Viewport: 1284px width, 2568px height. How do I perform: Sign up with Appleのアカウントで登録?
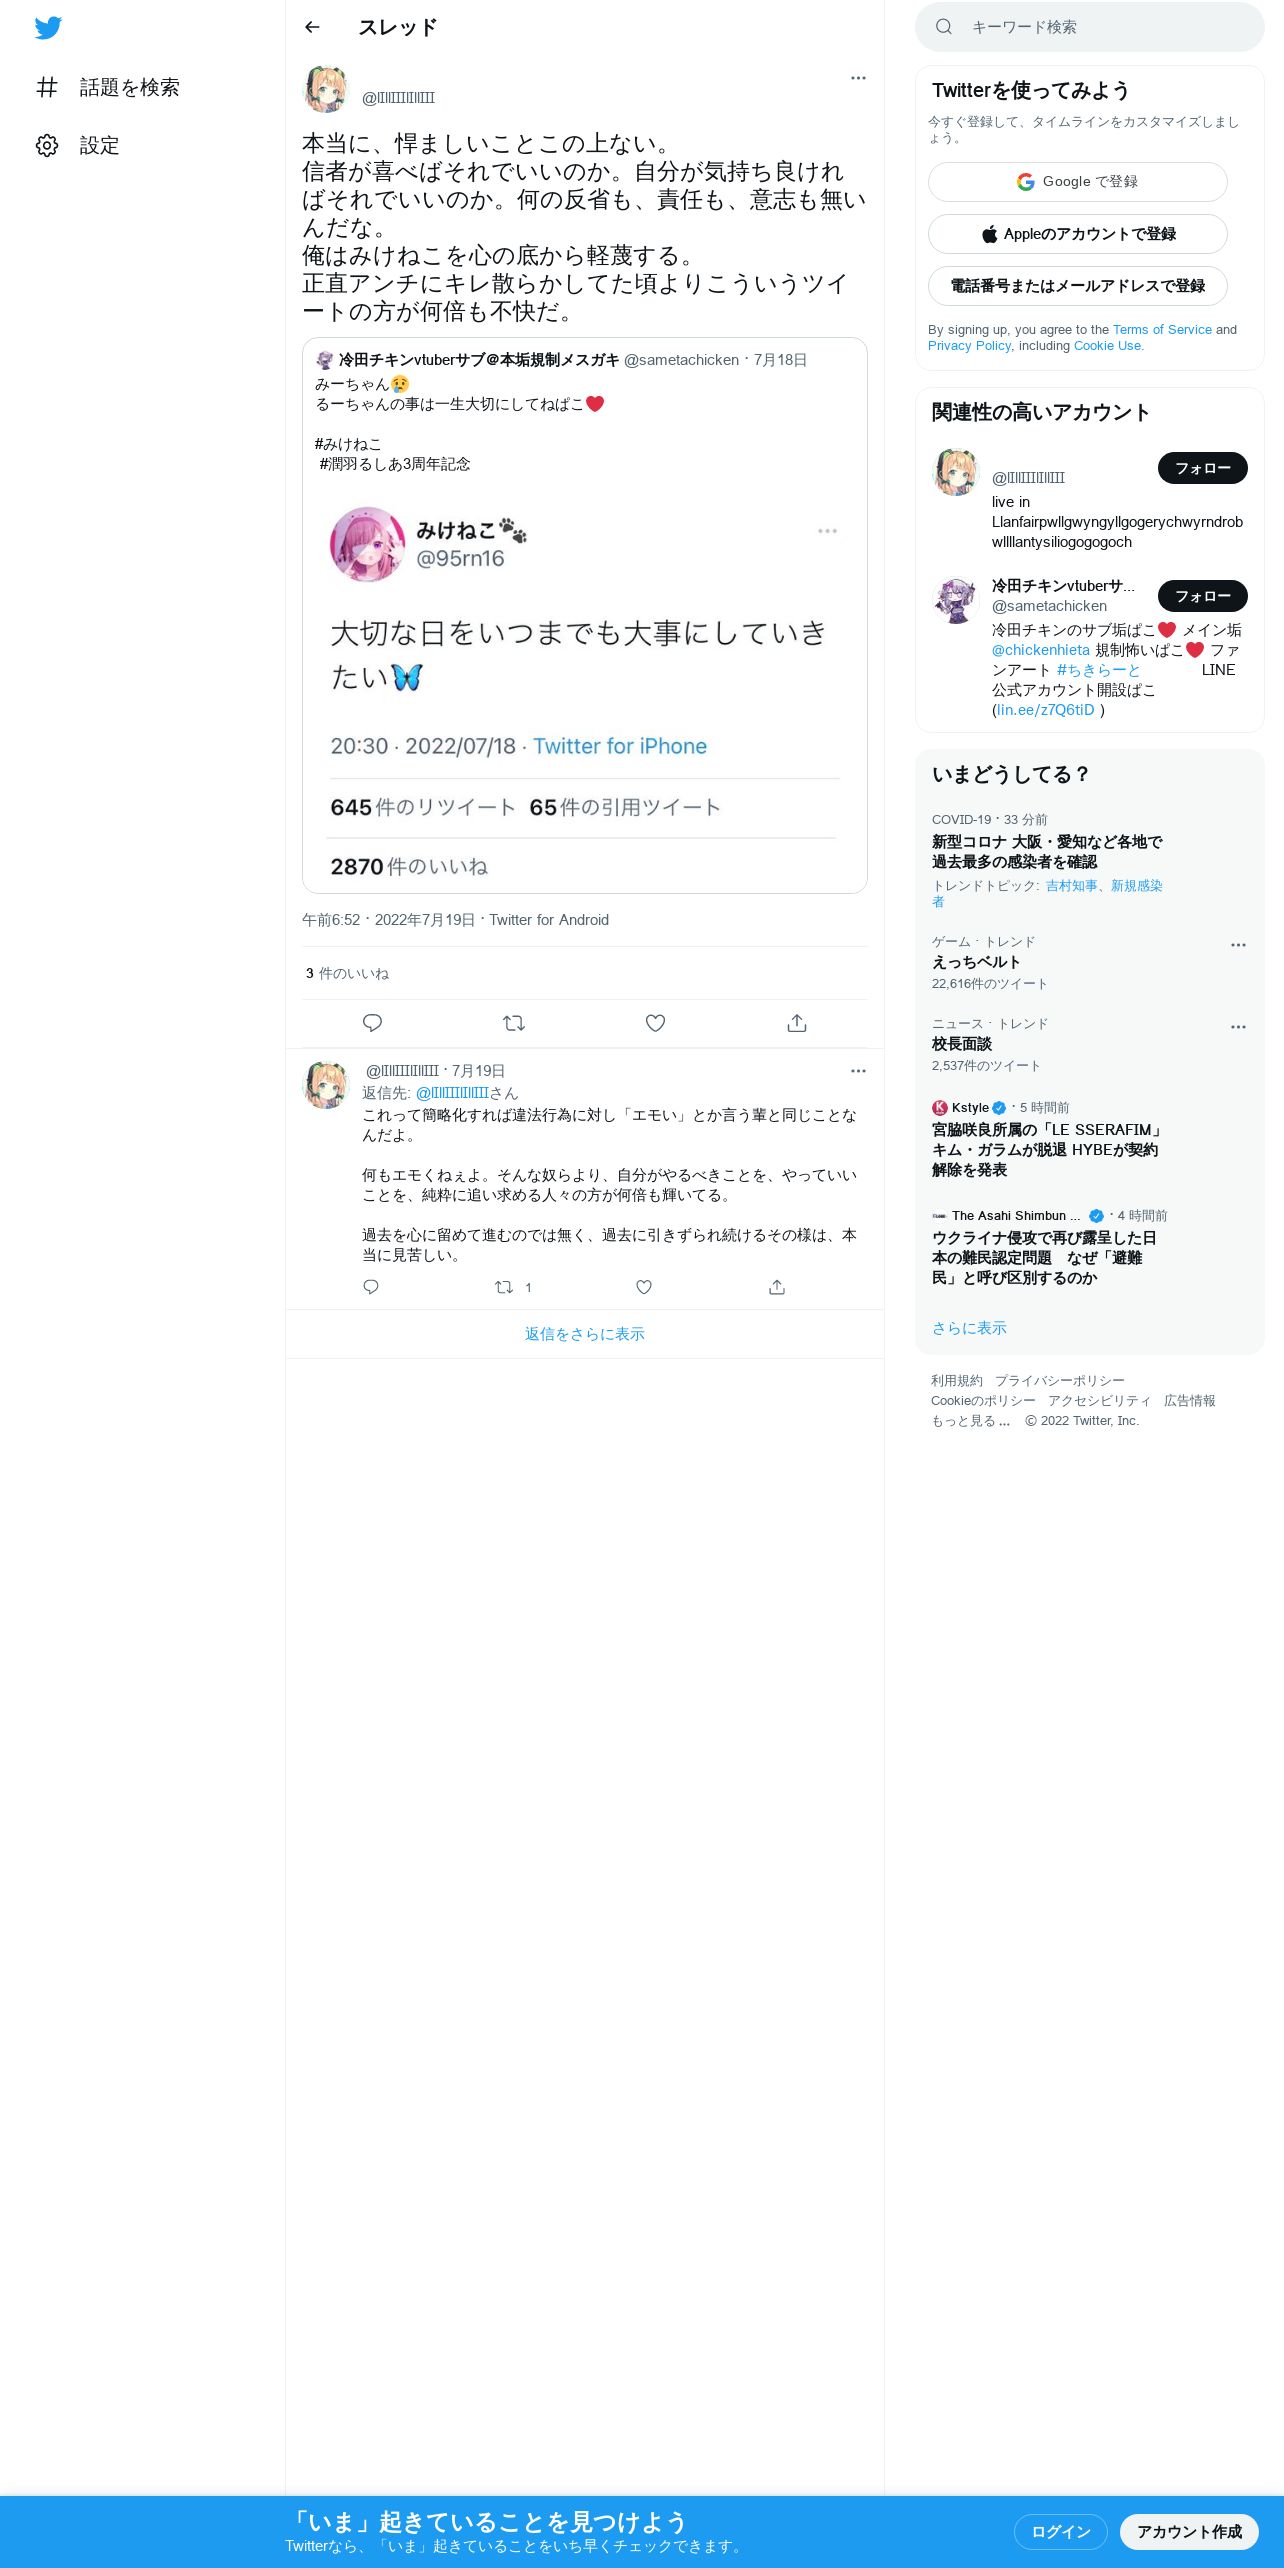click(x=1077, y=234)
